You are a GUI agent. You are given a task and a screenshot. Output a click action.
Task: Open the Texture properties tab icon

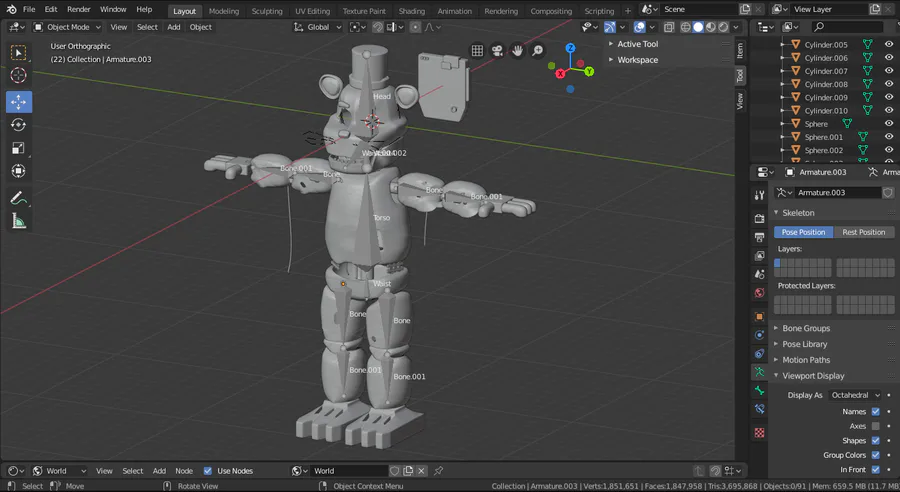[759, 432]
